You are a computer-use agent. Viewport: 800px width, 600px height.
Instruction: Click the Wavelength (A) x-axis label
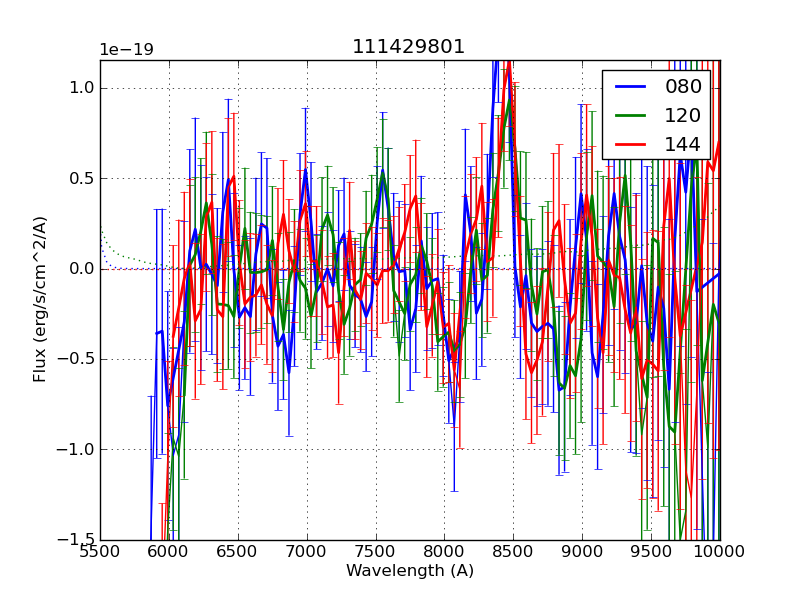(x=410, y=571)
